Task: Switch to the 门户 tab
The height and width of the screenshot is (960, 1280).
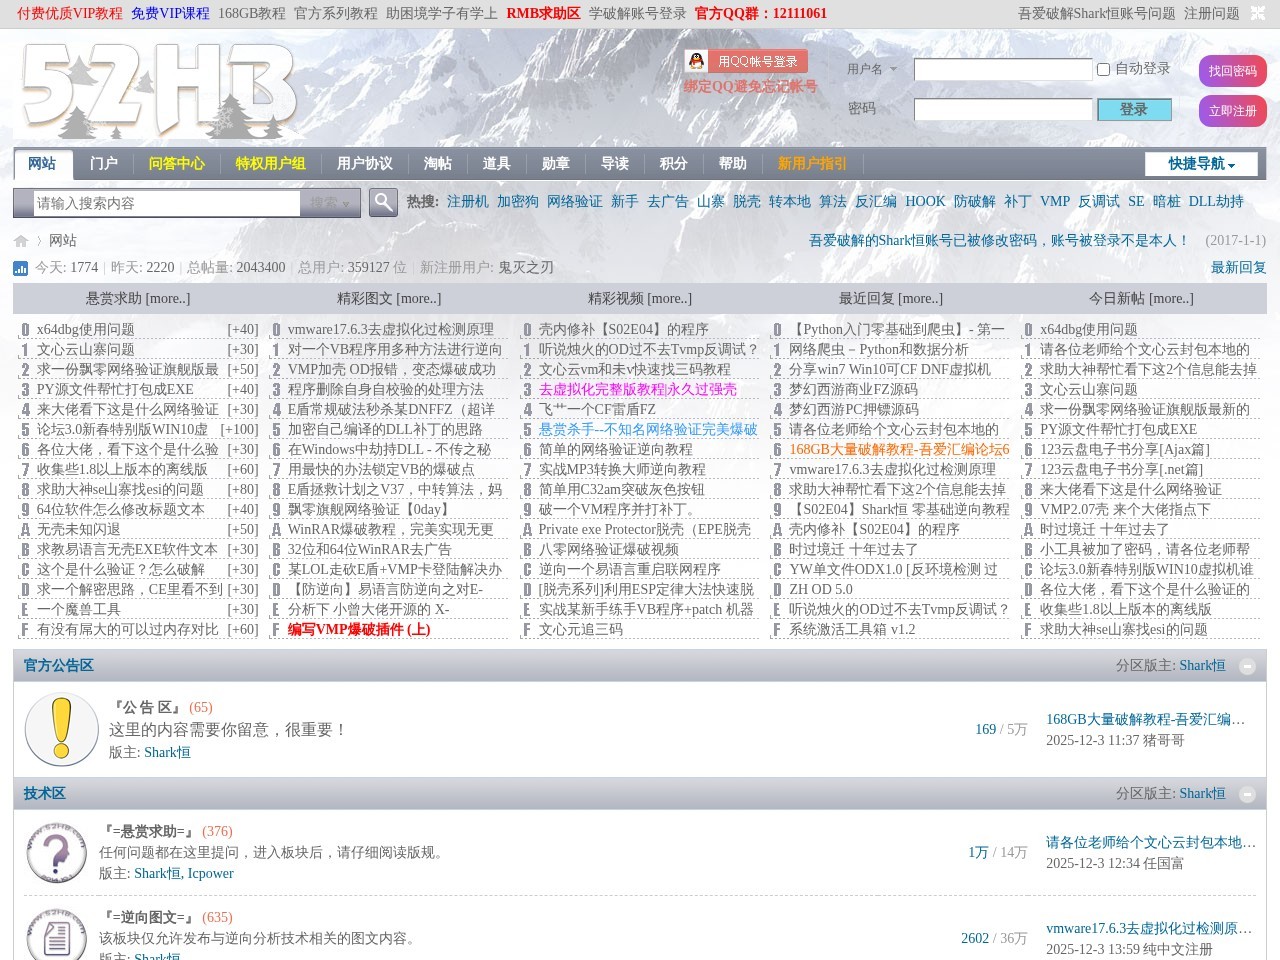Action: [105, 163]
